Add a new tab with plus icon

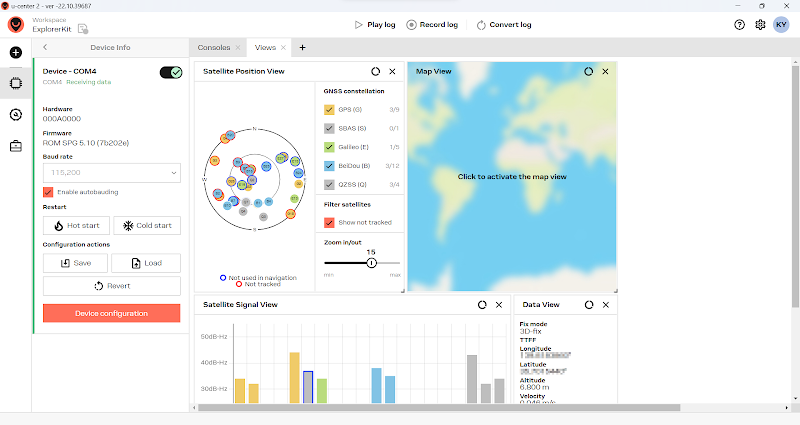point(303,47)
